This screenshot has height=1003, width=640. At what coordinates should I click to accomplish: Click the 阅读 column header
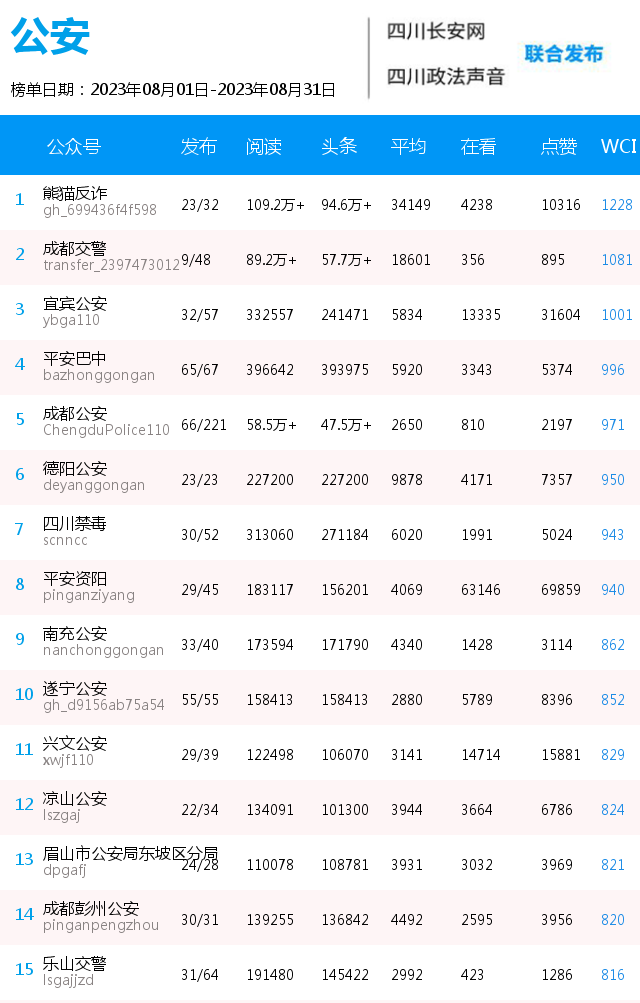(263, 146)
